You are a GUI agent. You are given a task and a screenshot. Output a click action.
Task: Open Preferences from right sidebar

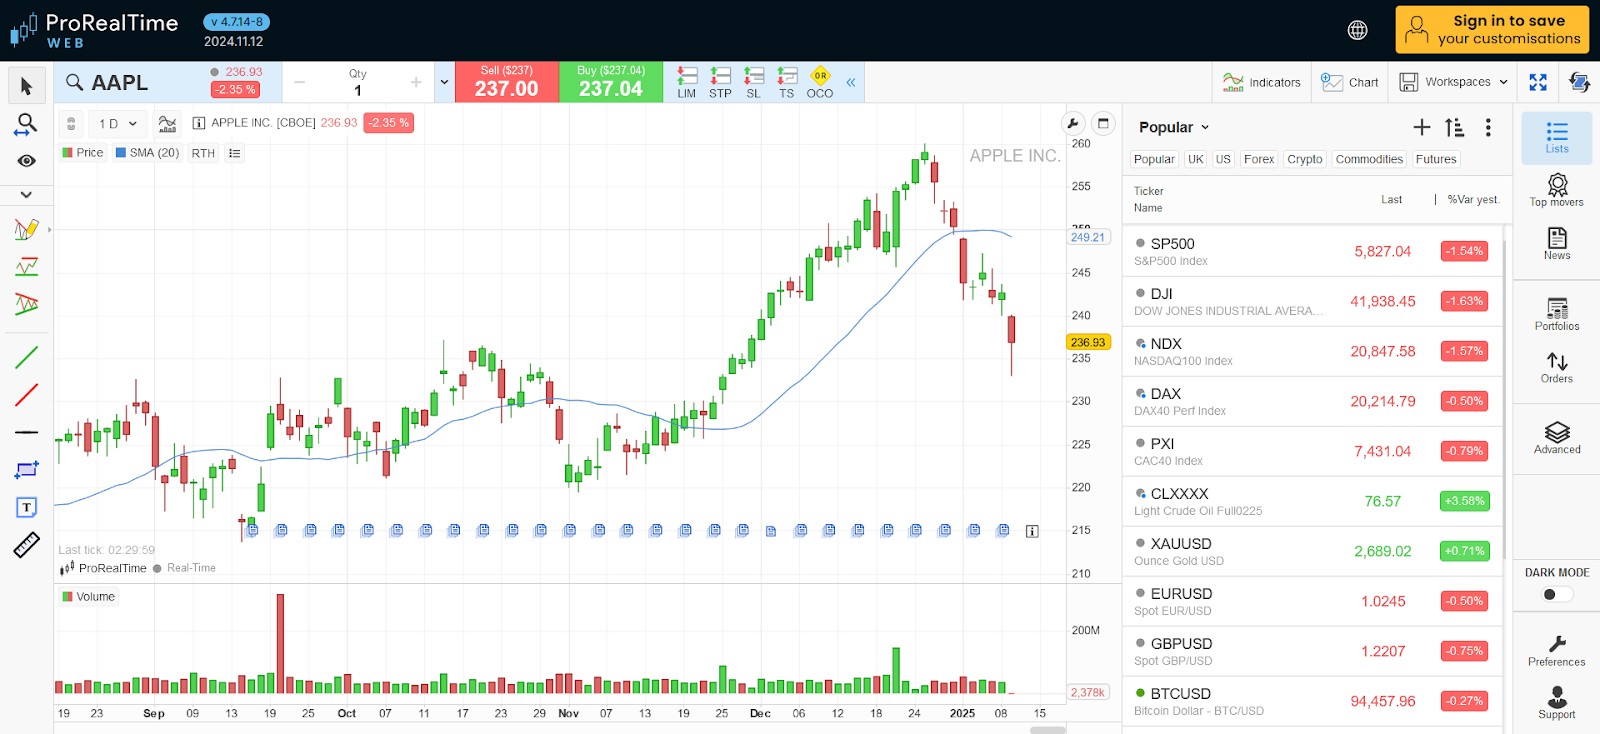(x=1557, y=650)
